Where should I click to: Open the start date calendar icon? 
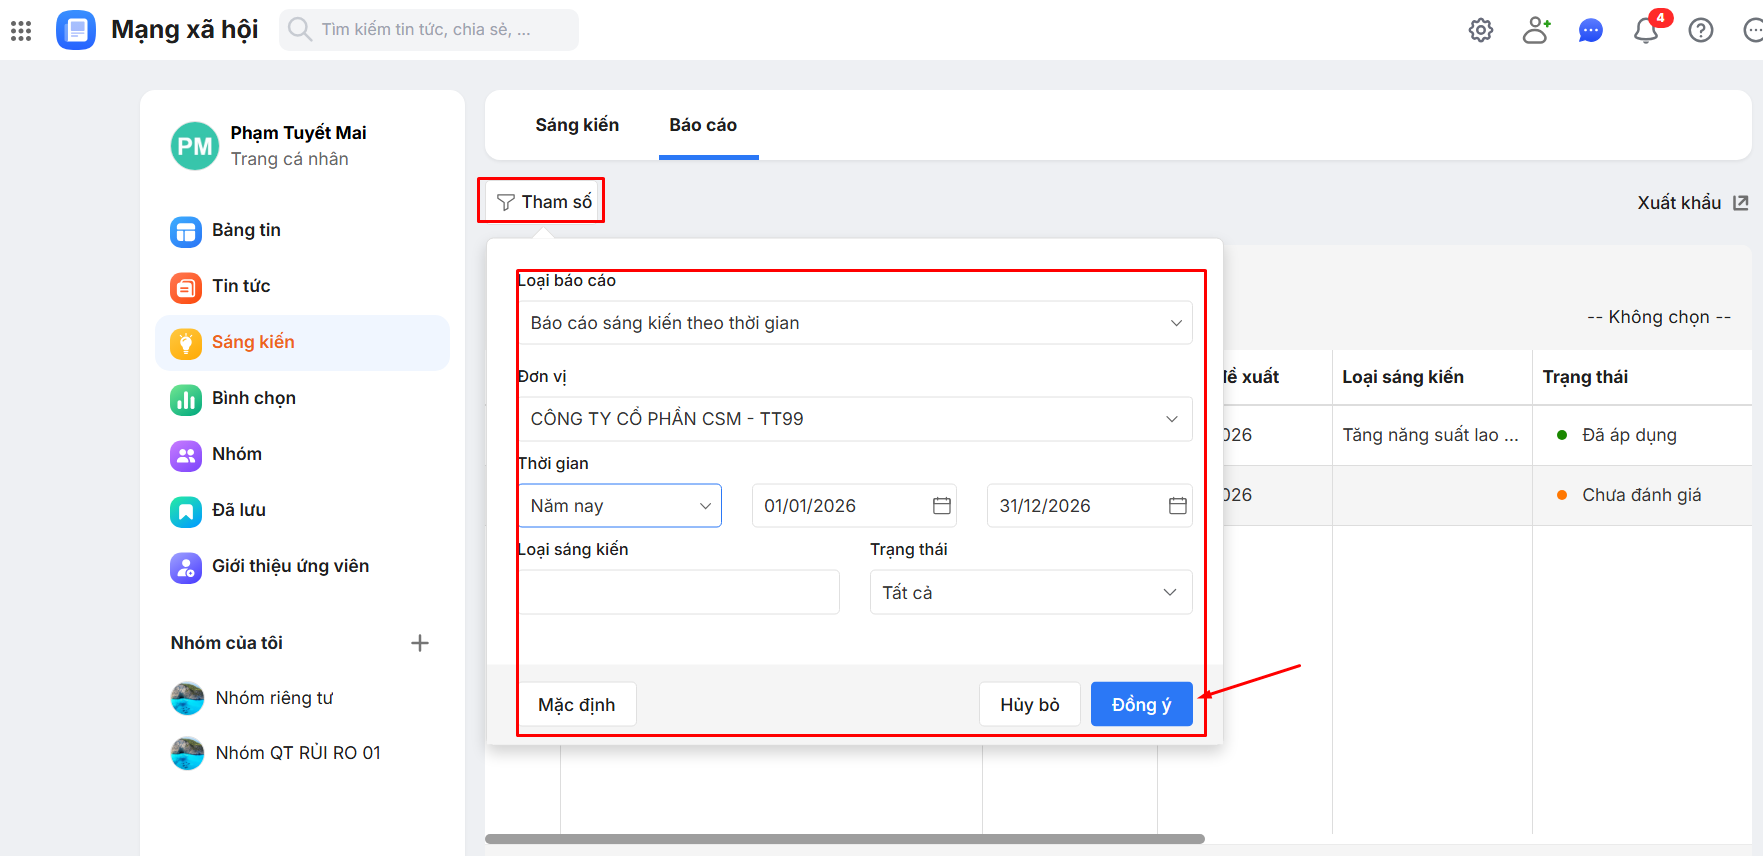coord(942,506)
